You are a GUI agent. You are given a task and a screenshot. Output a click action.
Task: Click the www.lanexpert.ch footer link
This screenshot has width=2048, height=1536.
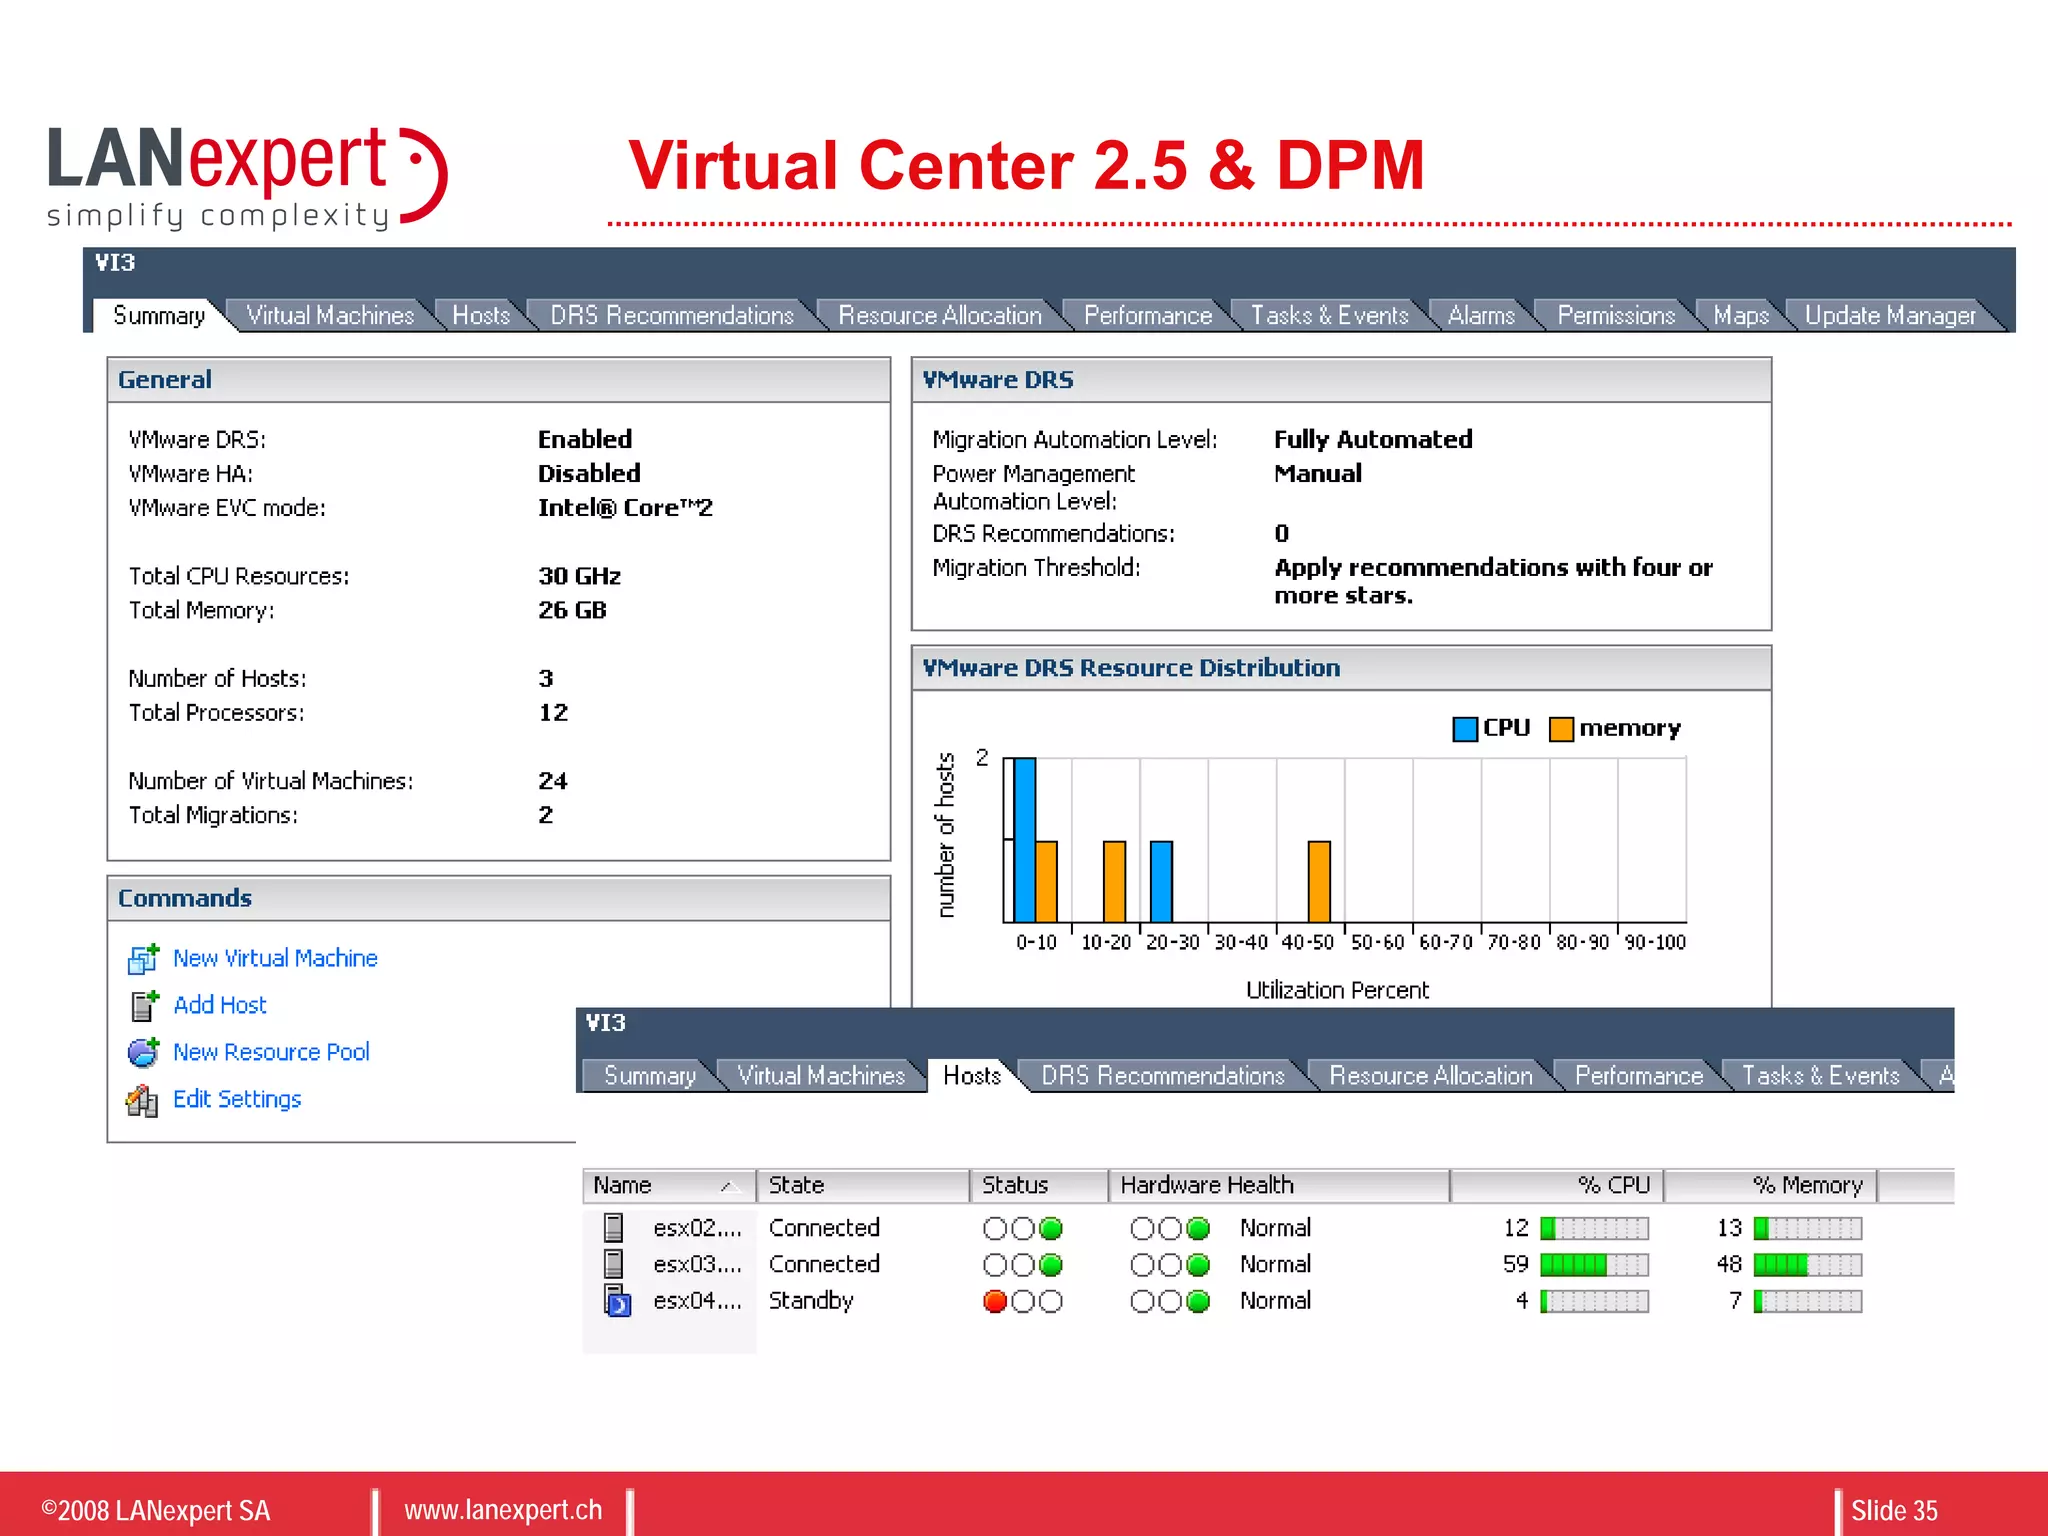click(503, 1510)
